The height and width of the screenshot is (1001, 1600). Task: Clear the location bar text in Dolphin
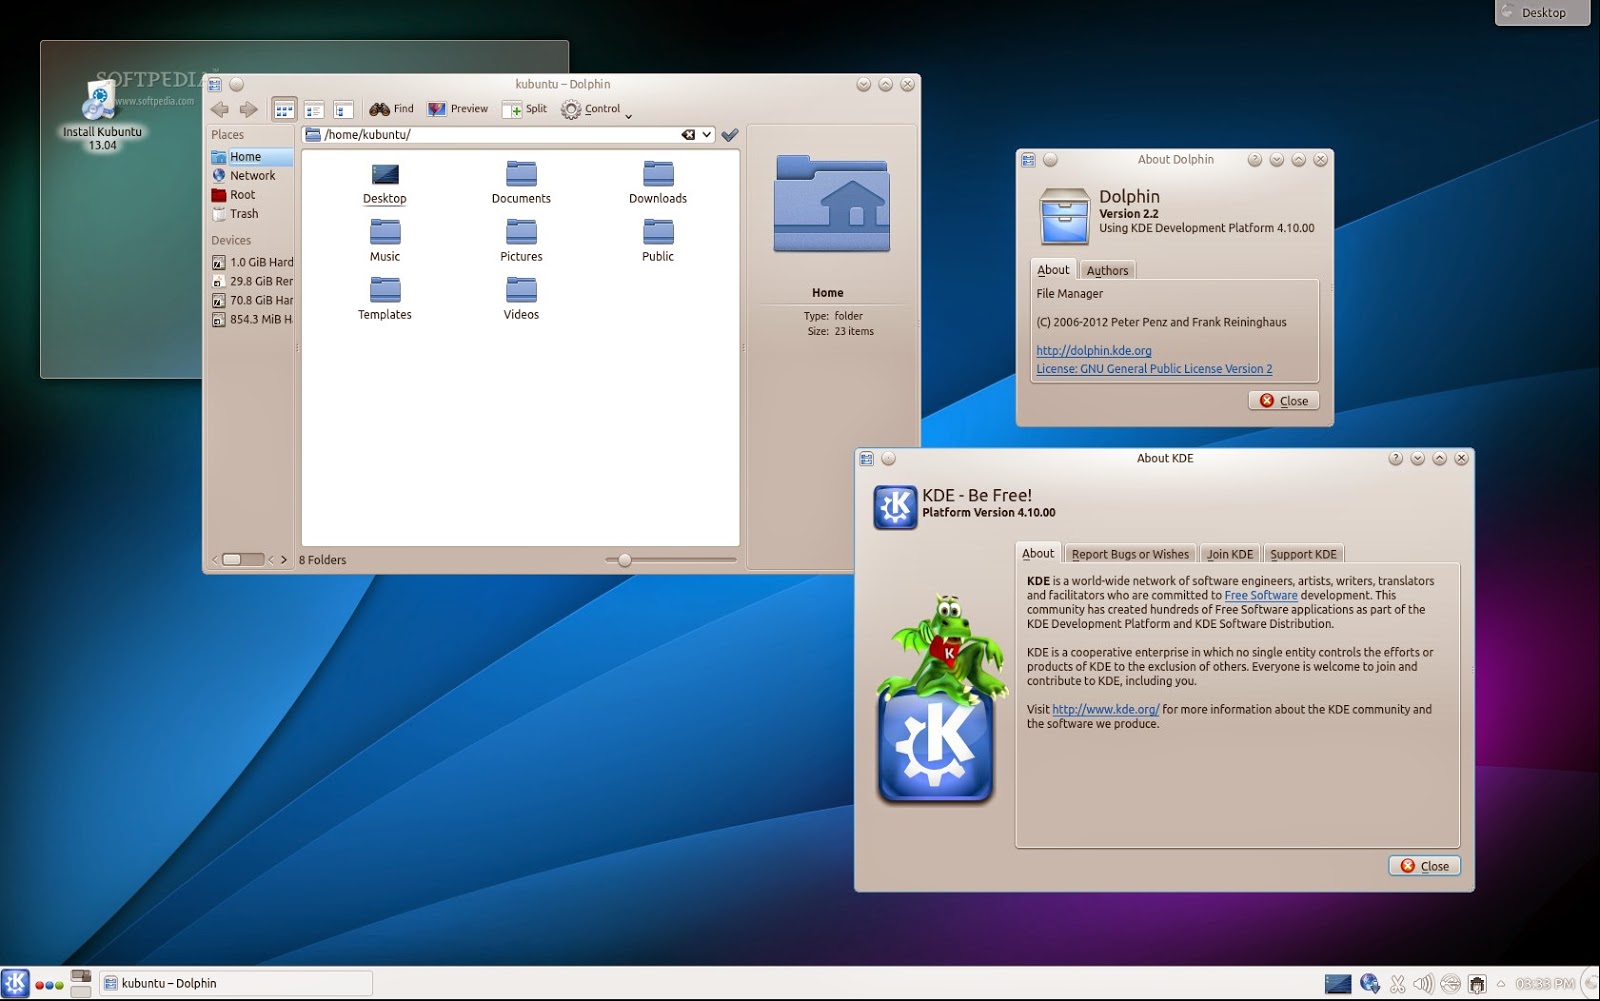688,135
